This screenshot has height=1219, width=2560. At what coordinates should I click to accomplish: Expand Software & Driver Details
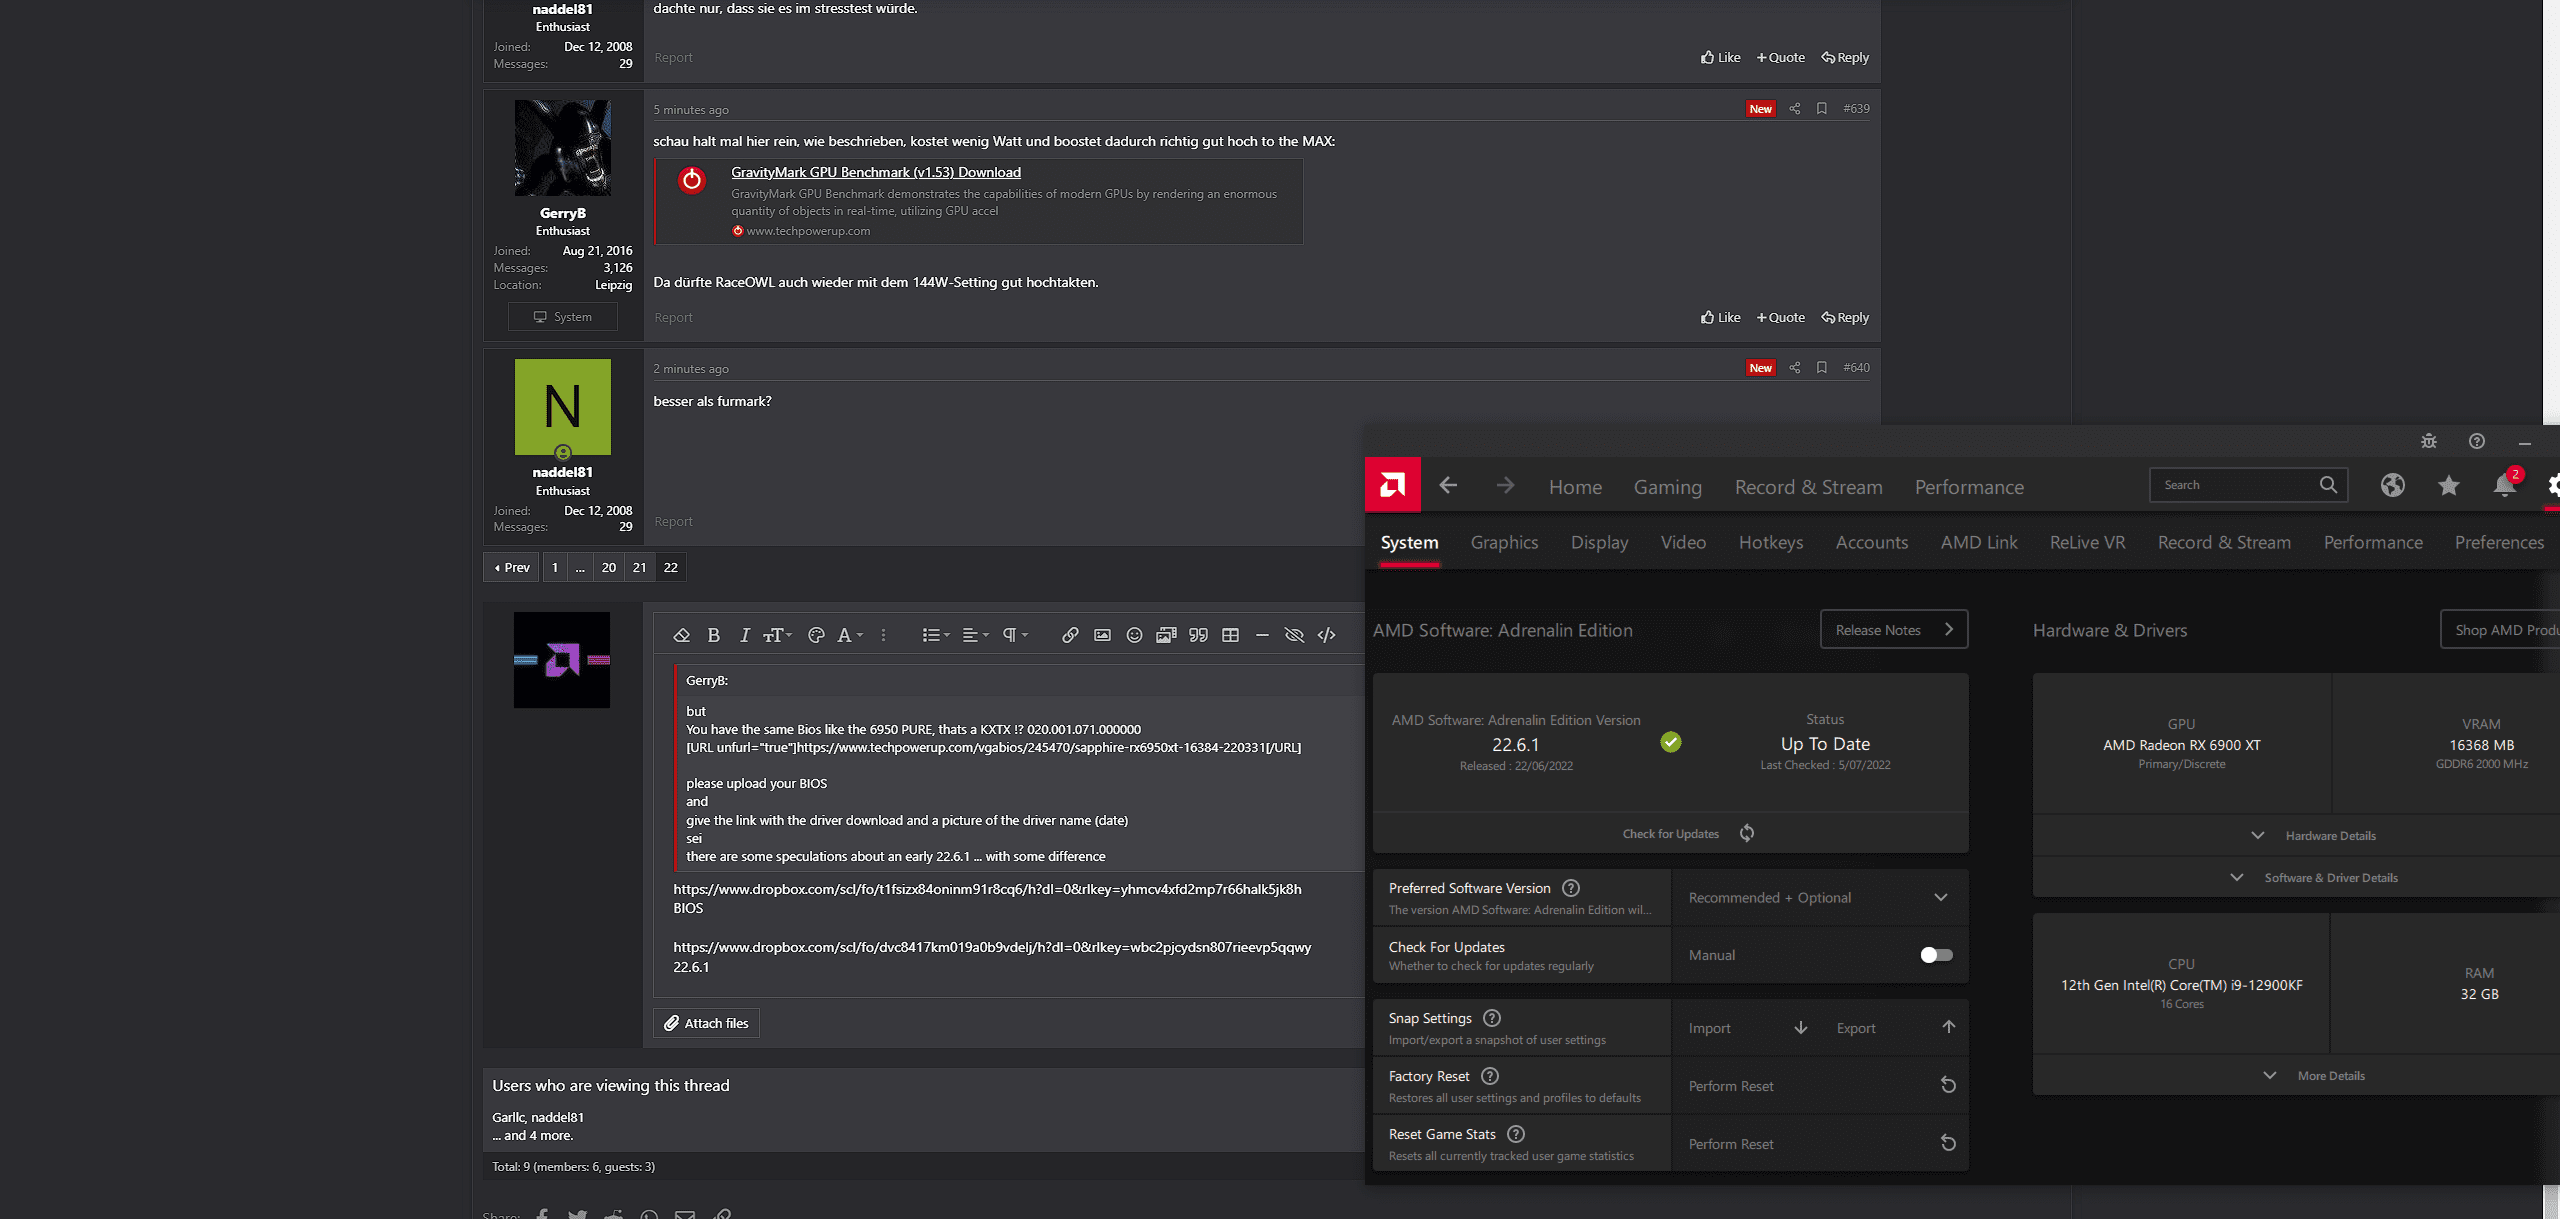click(2314, 877)
